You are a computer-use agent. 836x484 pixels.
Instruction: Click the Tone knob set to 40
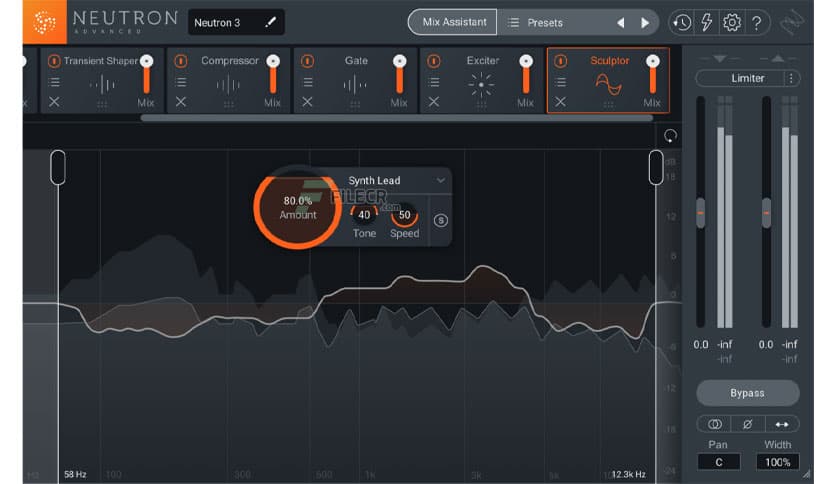point(364,215)
